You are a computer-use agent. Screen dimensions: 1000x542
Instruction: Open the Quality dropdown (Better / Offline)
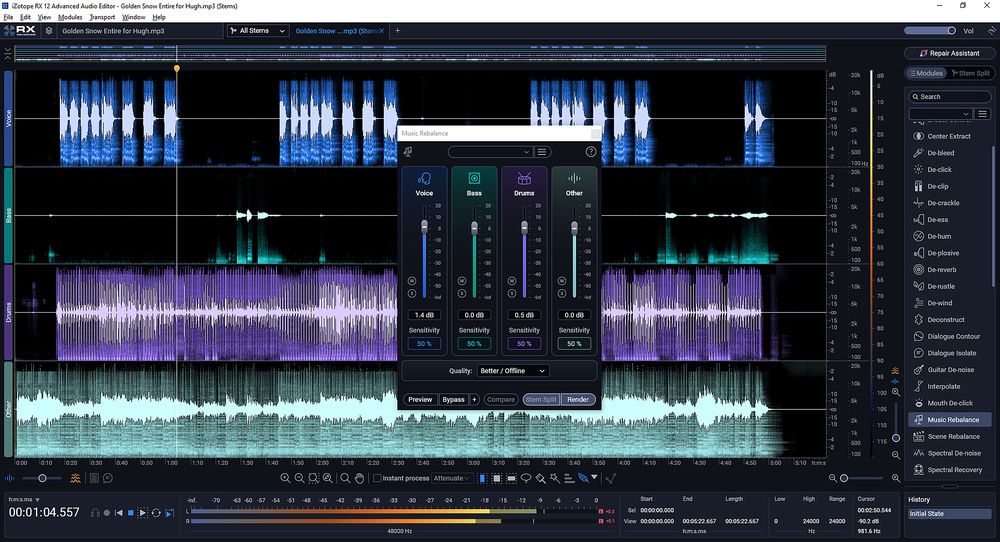pyautogui.click(x=513, y=370)
